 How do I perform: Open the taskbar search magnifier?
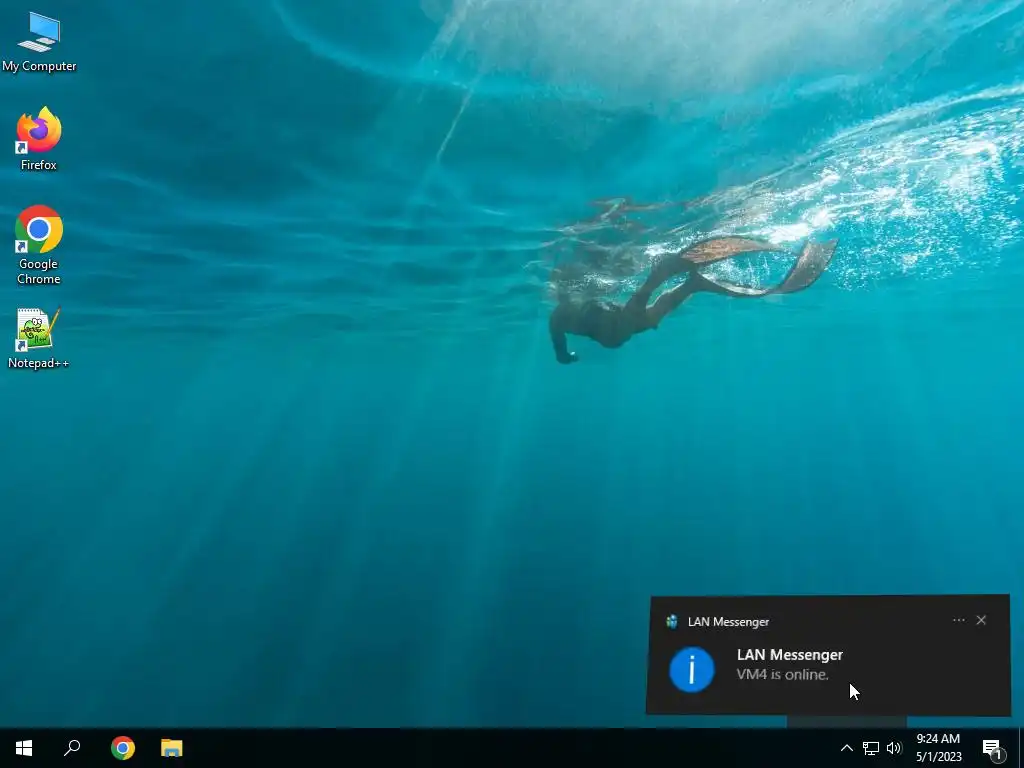(72, 748)
